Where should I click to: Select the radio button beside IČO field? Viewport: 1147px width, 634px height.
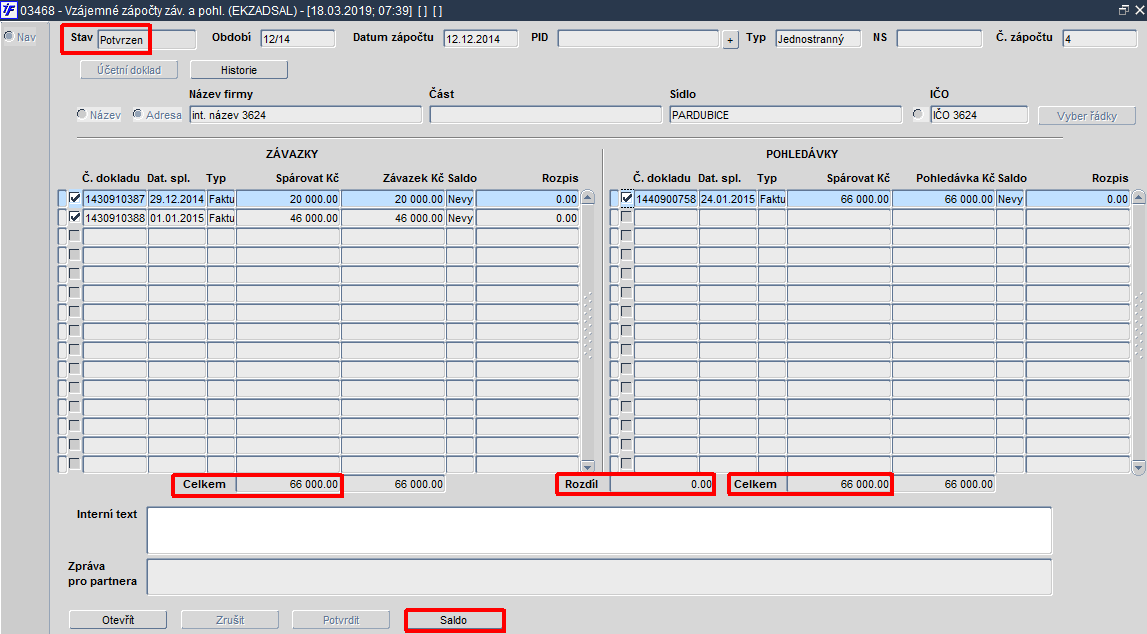point(918,115)
